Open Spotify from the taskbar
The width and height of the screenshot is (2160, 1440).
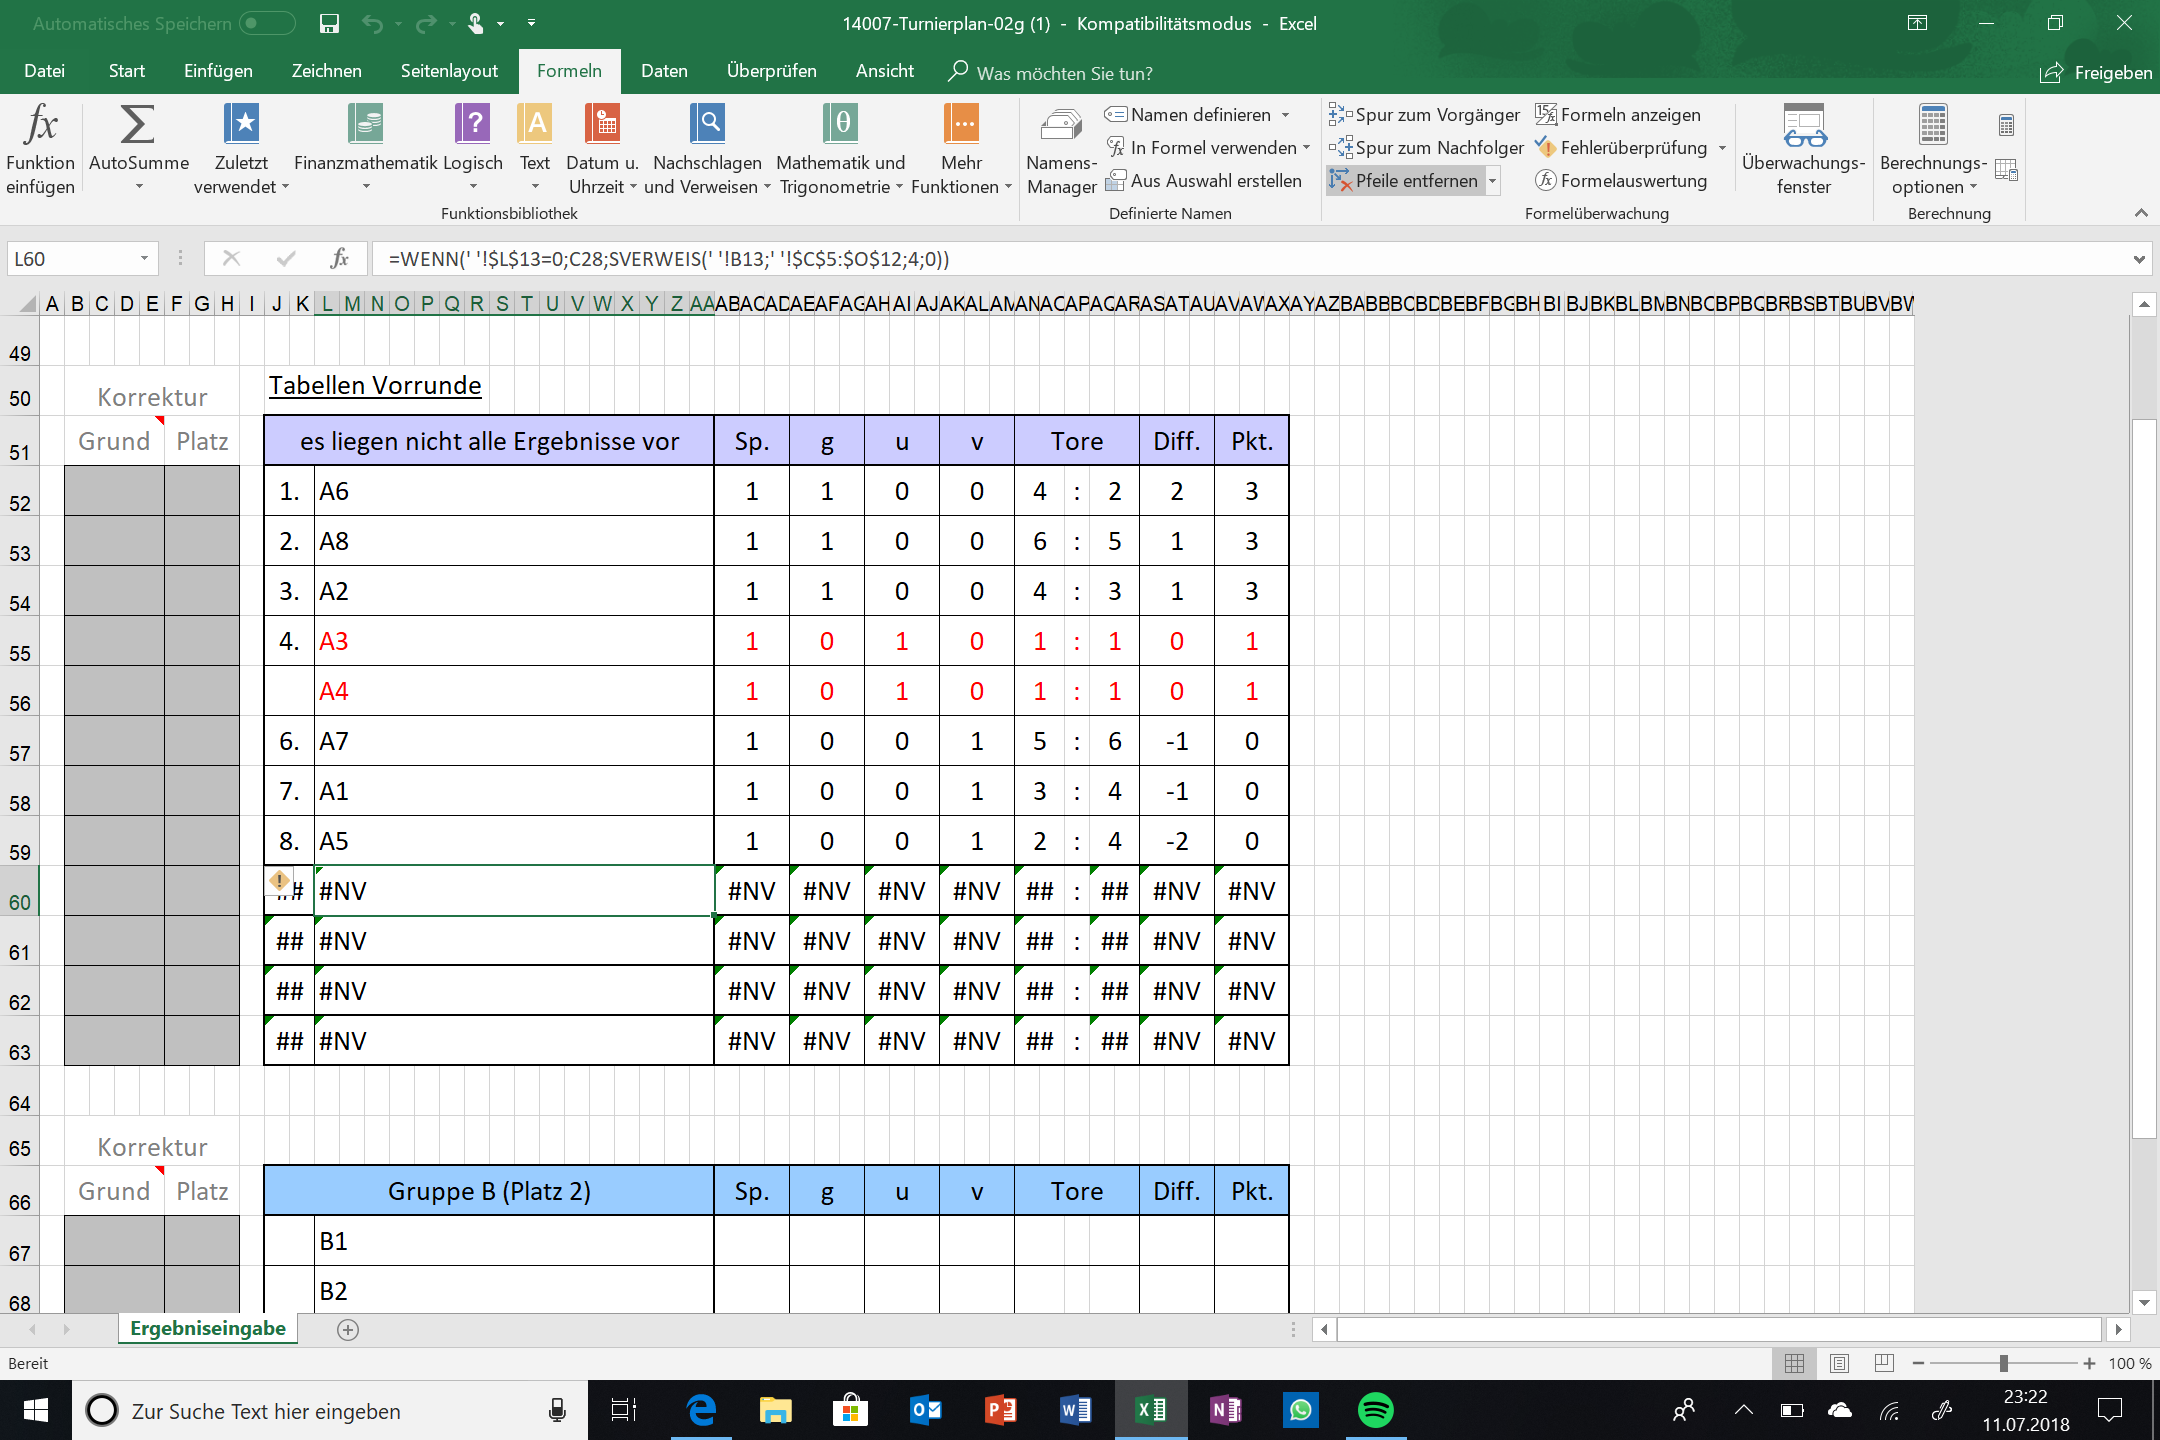[1375, 1410]
